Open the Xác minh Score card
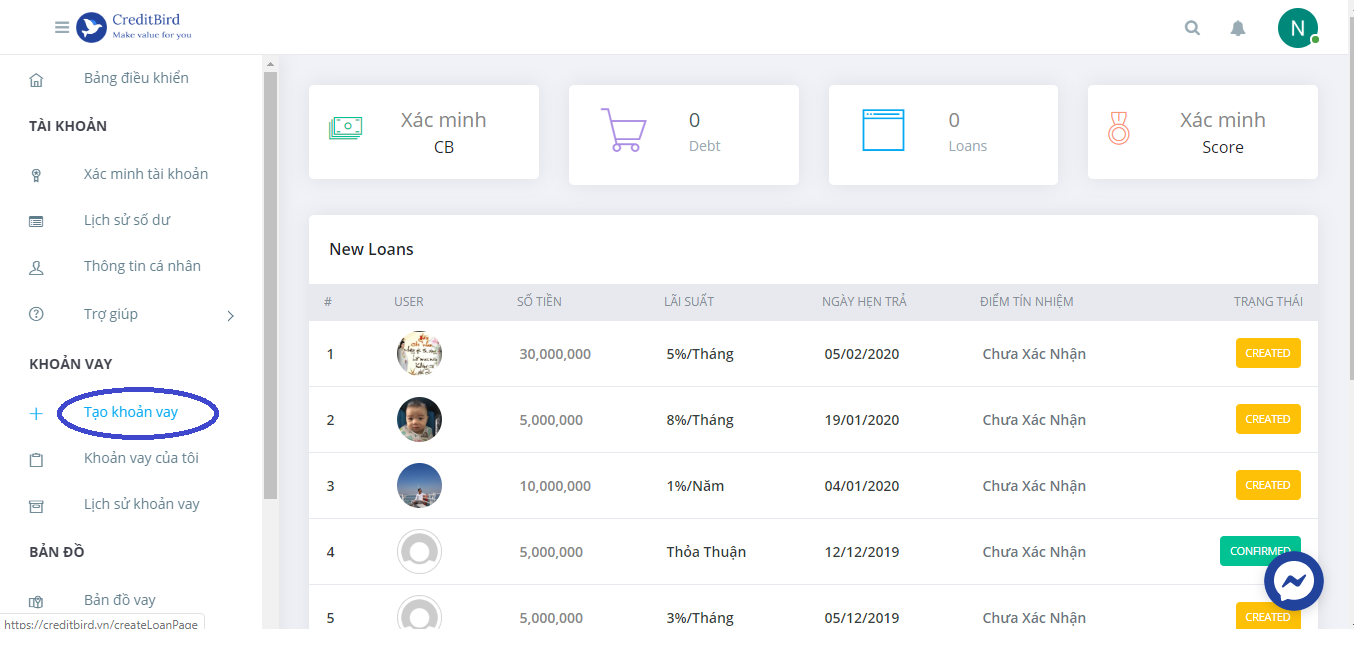 click(1203, 132)
